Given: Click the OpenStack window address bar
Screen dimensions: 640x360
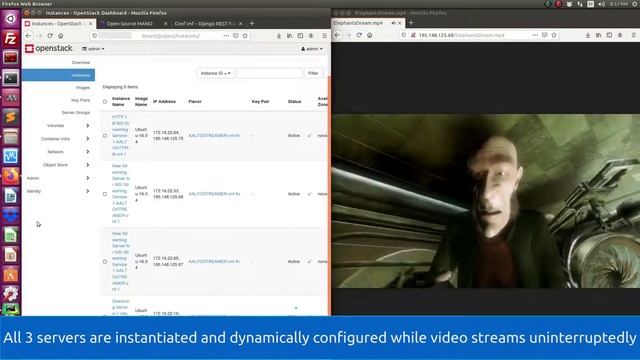Looking at the screenshot, I should [x=169, y=36].
